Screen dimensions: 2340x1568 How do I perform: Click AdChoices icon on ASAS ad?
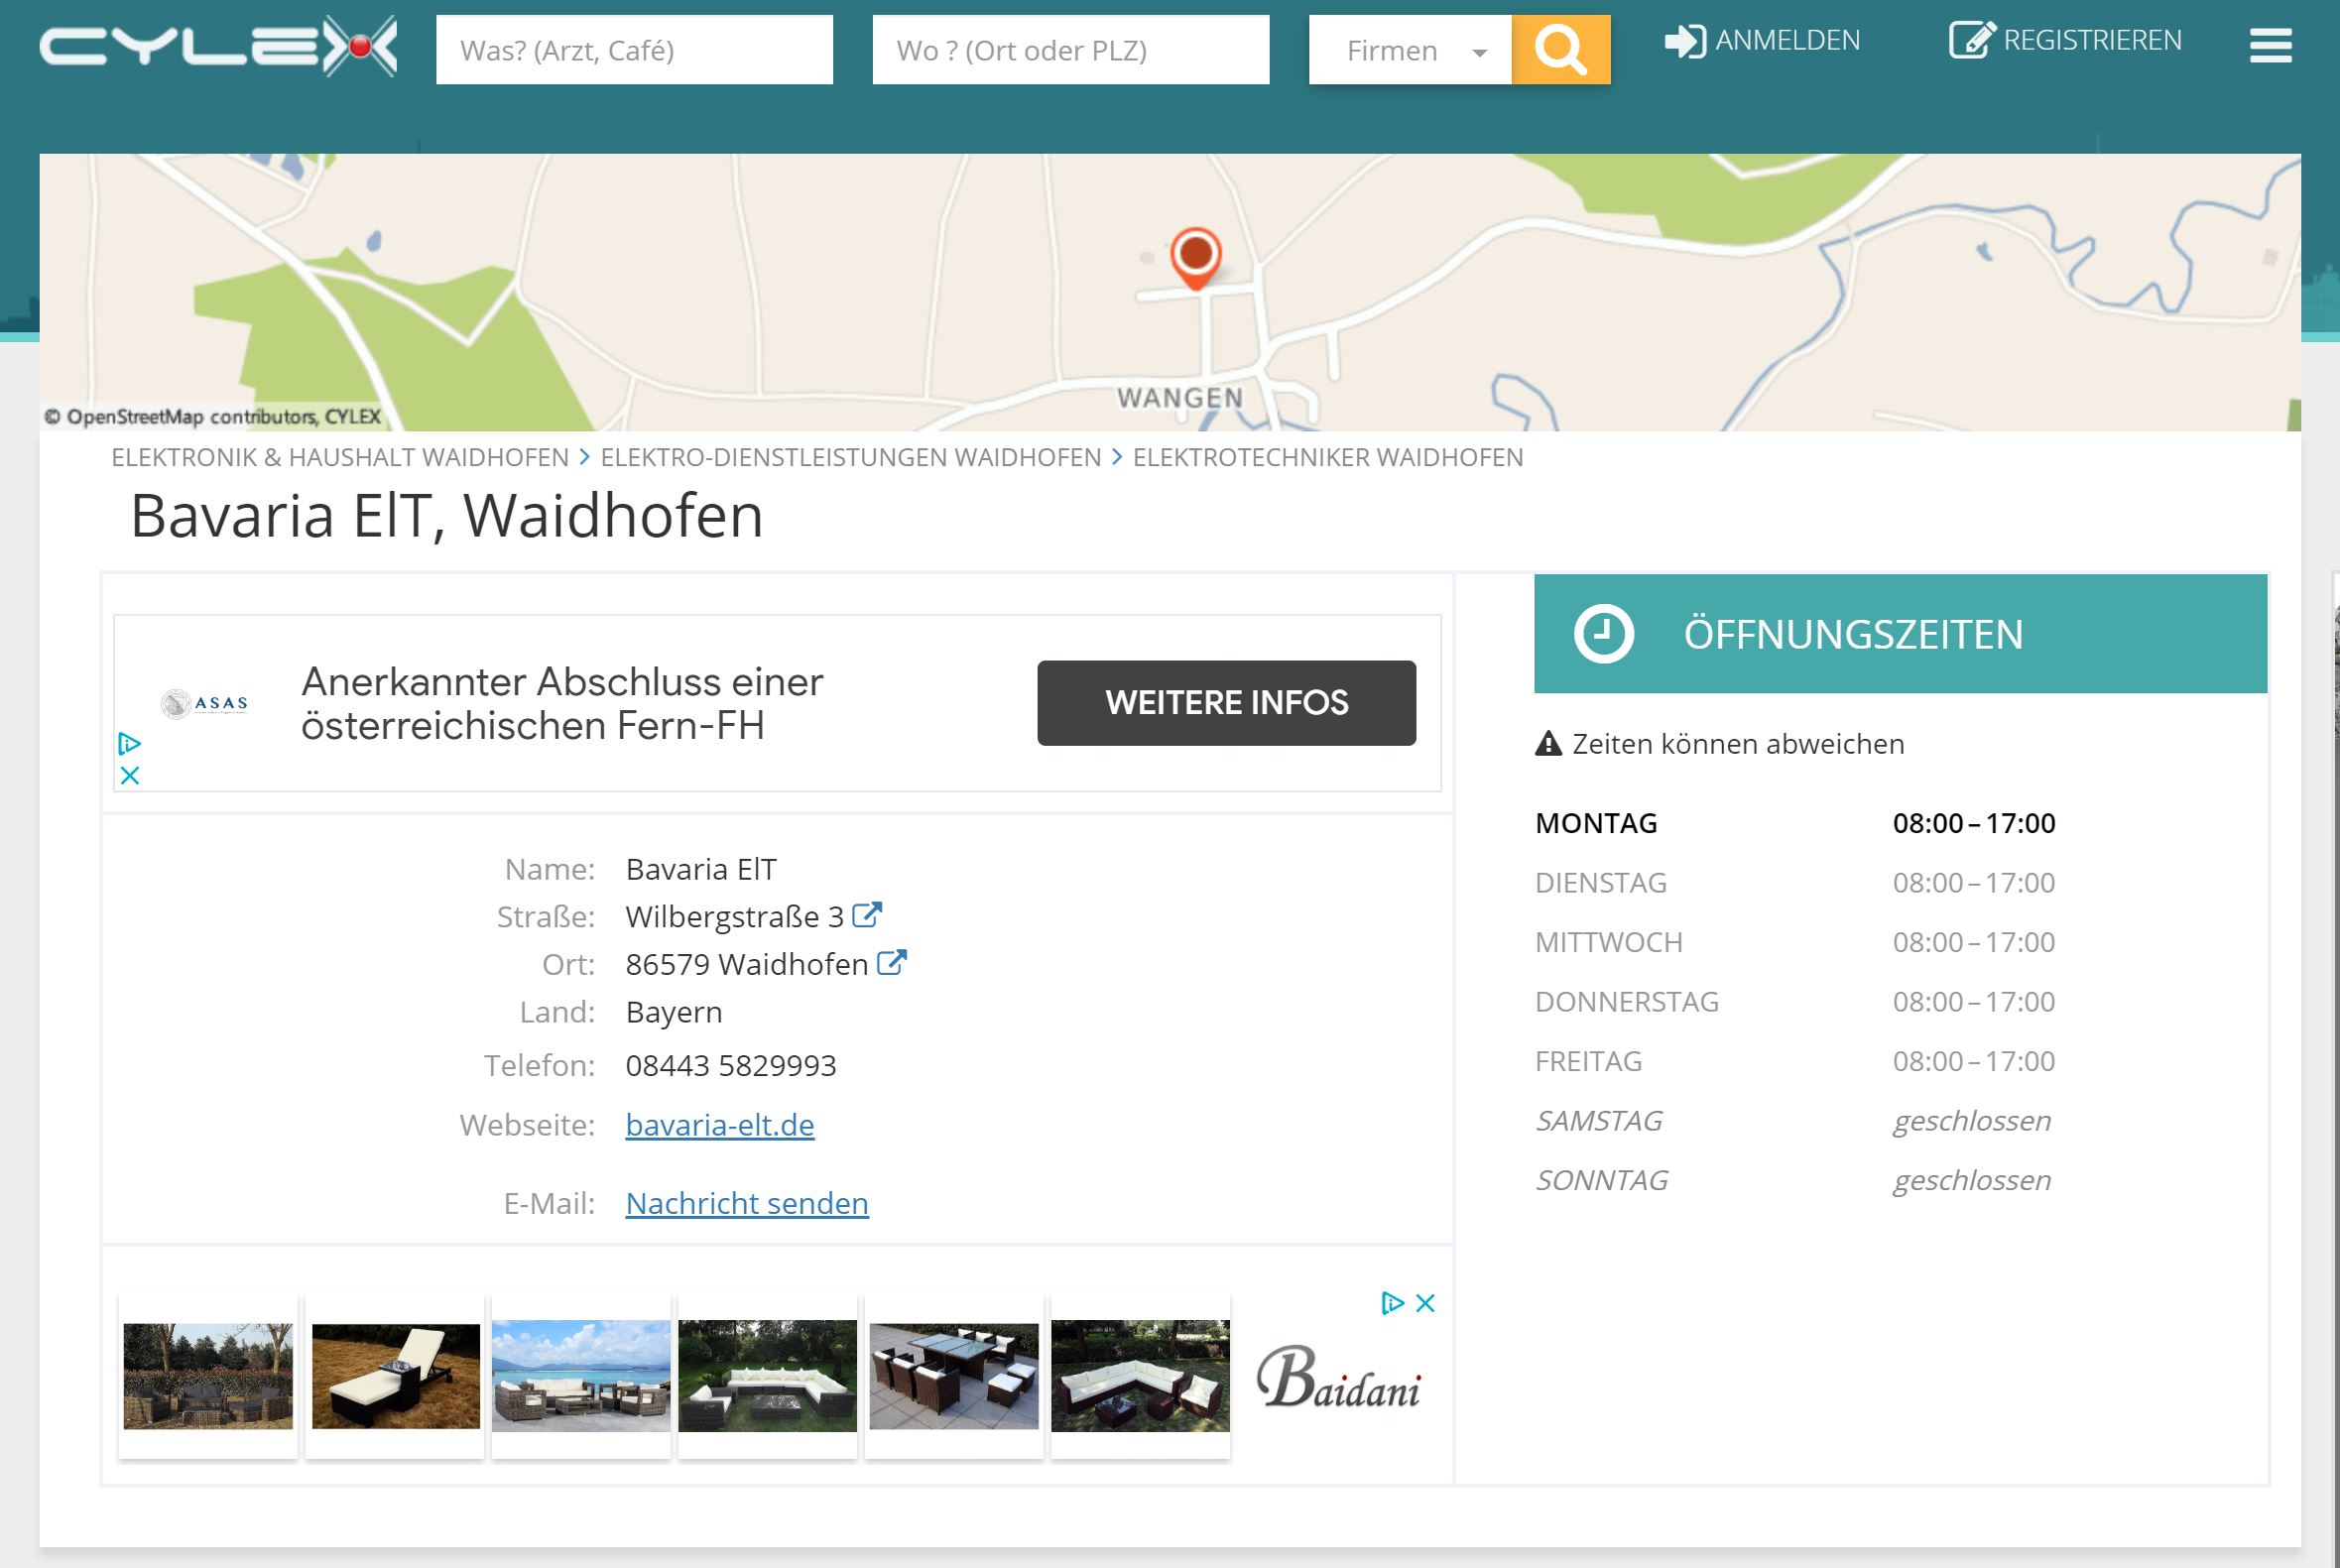pos(129,743)
